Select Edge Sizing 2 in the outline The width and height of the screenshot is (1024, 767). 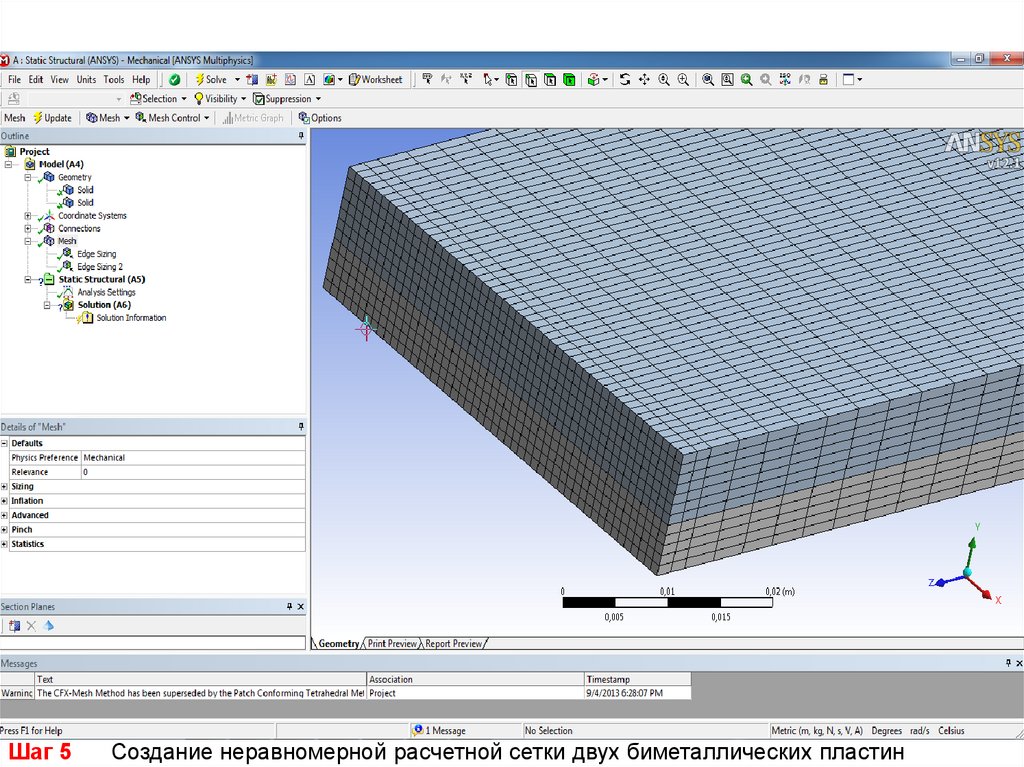click(100, 267)
